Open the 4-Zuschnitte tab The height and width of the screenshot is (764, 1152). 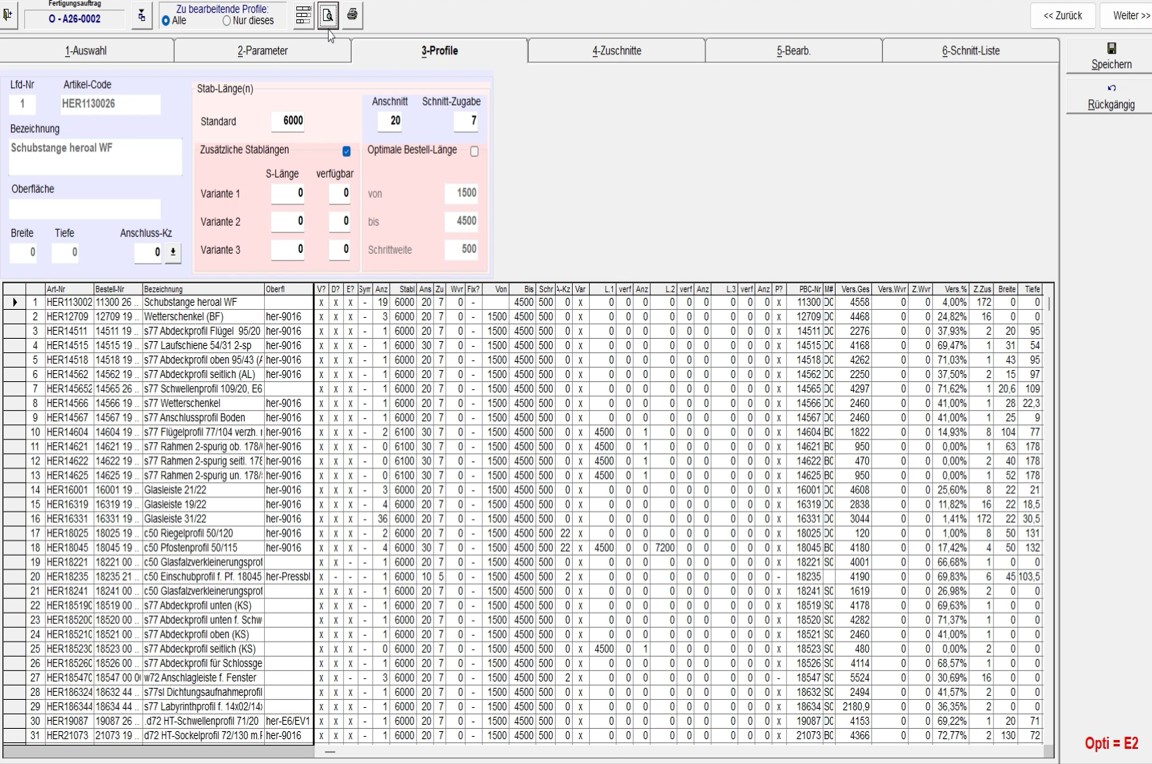click(616, 51)
